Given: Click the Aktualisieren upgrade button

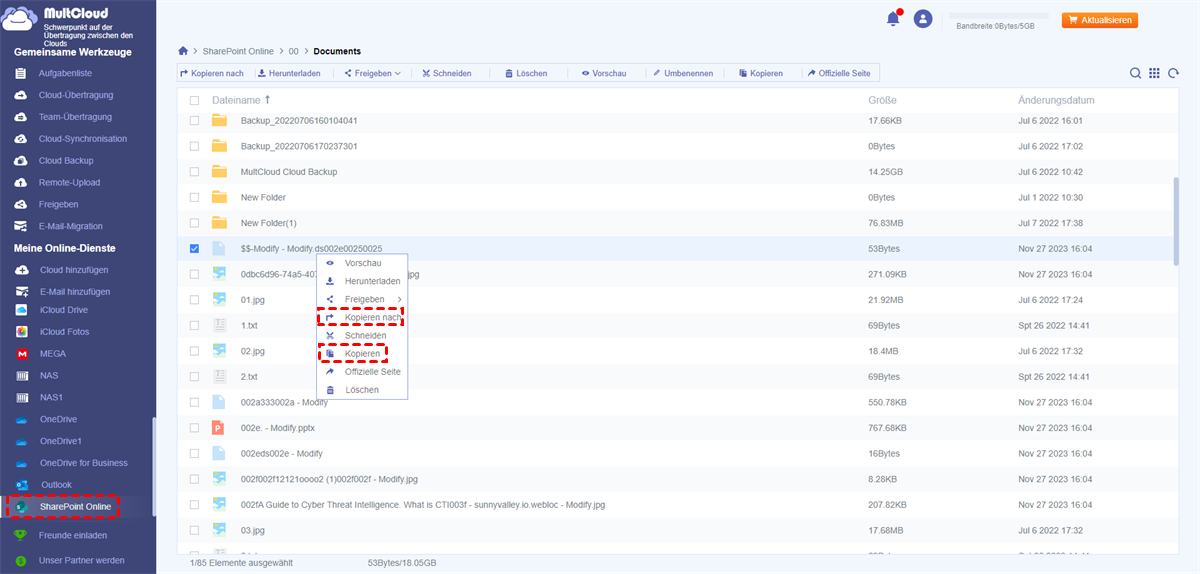Looking at the screenshot, I should tap(1099, 19).
